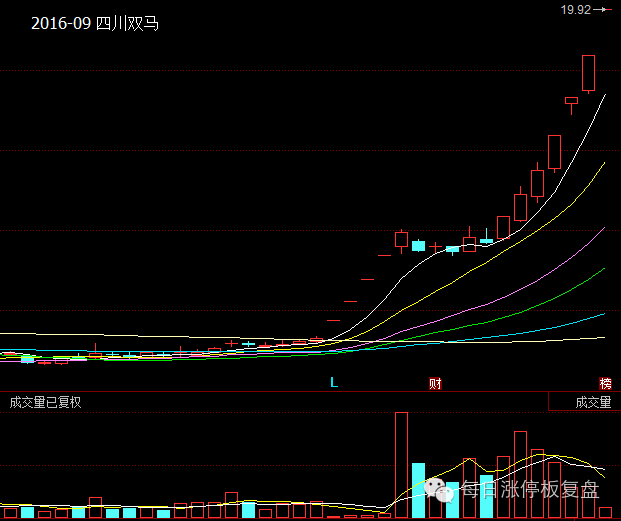Select the topmost red candlestick of rally
The height and width of the screenshot is (521, 621).
click(x=588, y=74)
